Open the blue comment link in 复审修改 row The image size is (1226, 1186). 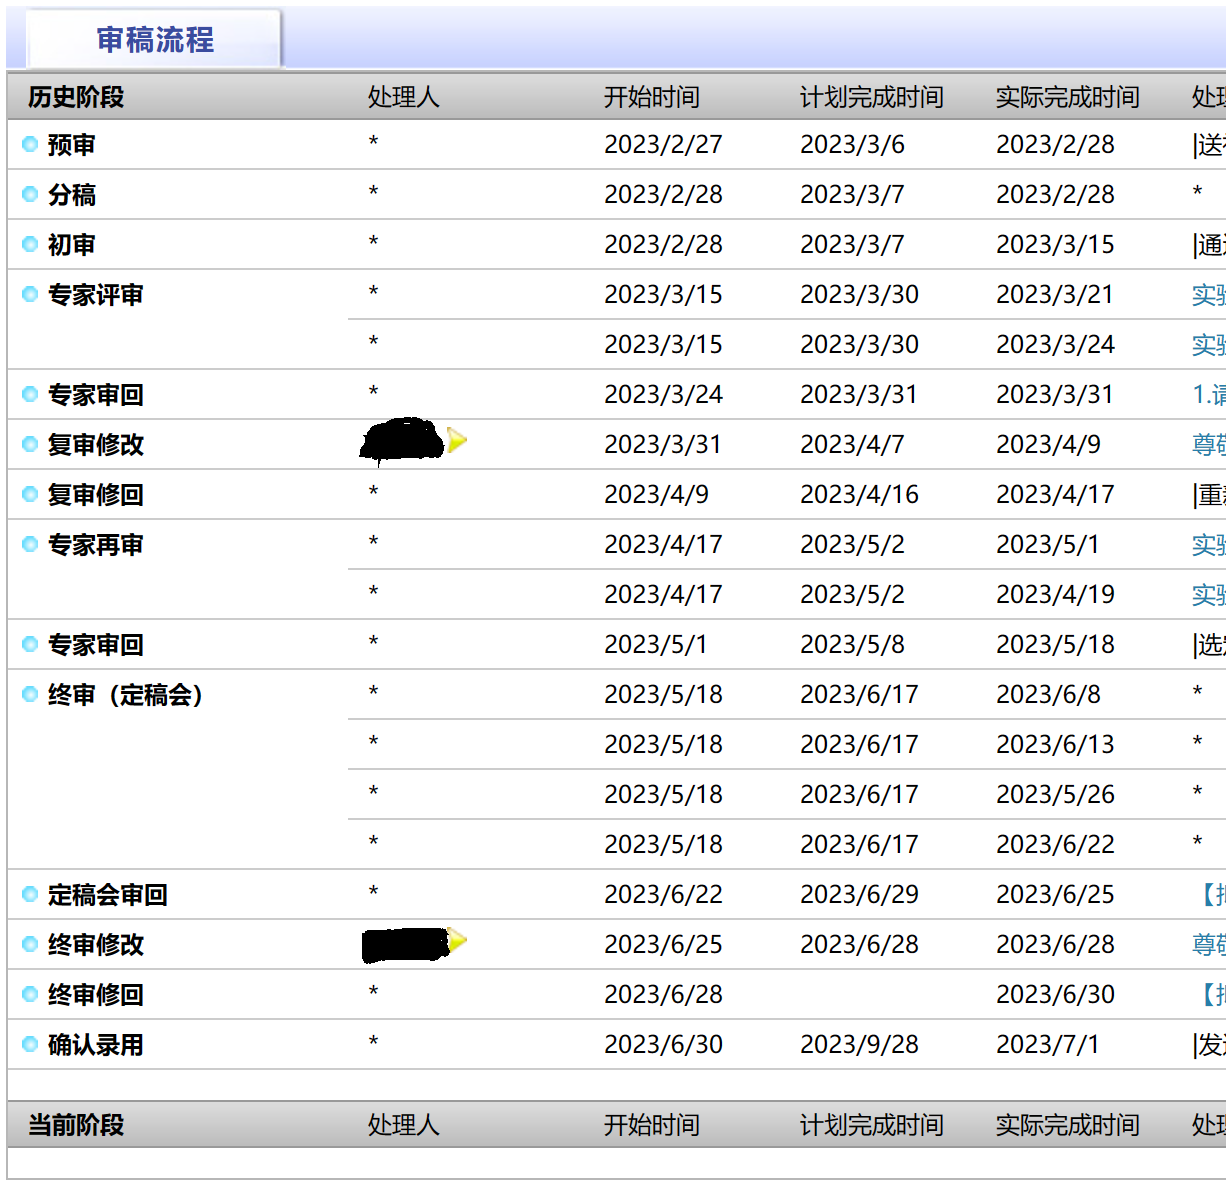point(1208,445)
